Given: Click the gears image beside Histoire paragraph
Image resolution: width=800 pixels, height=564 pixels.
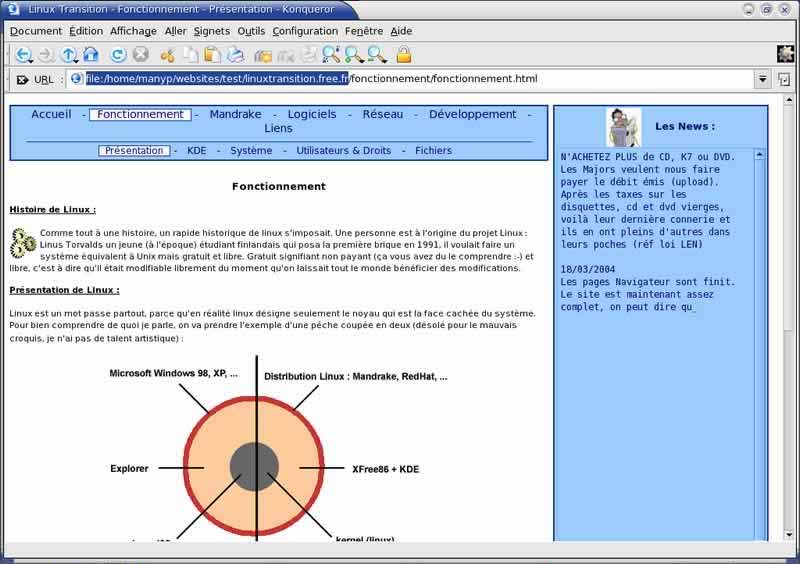Looking at the screenshot, I should 23,243.
